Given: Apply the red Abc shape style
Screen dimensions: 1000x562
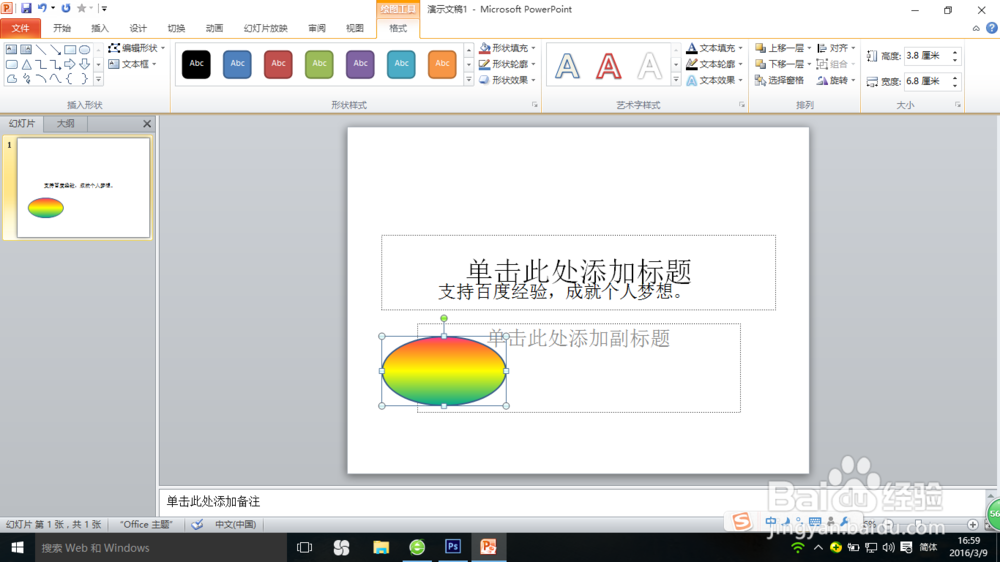Looking at the screenshot, I should click(x=278, y=64).
